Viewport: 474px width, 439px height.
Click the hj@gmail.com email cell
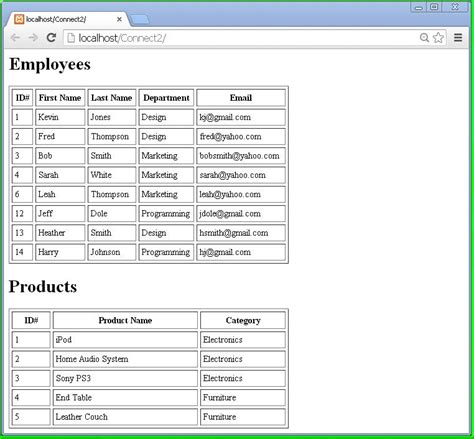tap(241, 252)
